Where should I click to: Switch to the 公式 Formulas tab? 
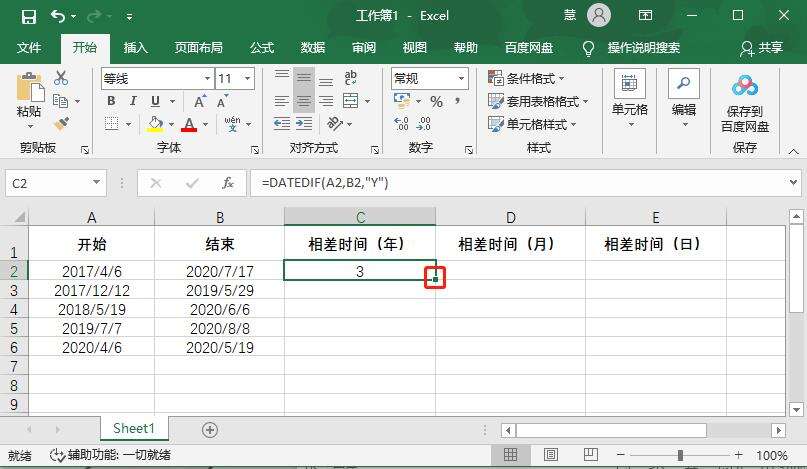click(262, 48)
